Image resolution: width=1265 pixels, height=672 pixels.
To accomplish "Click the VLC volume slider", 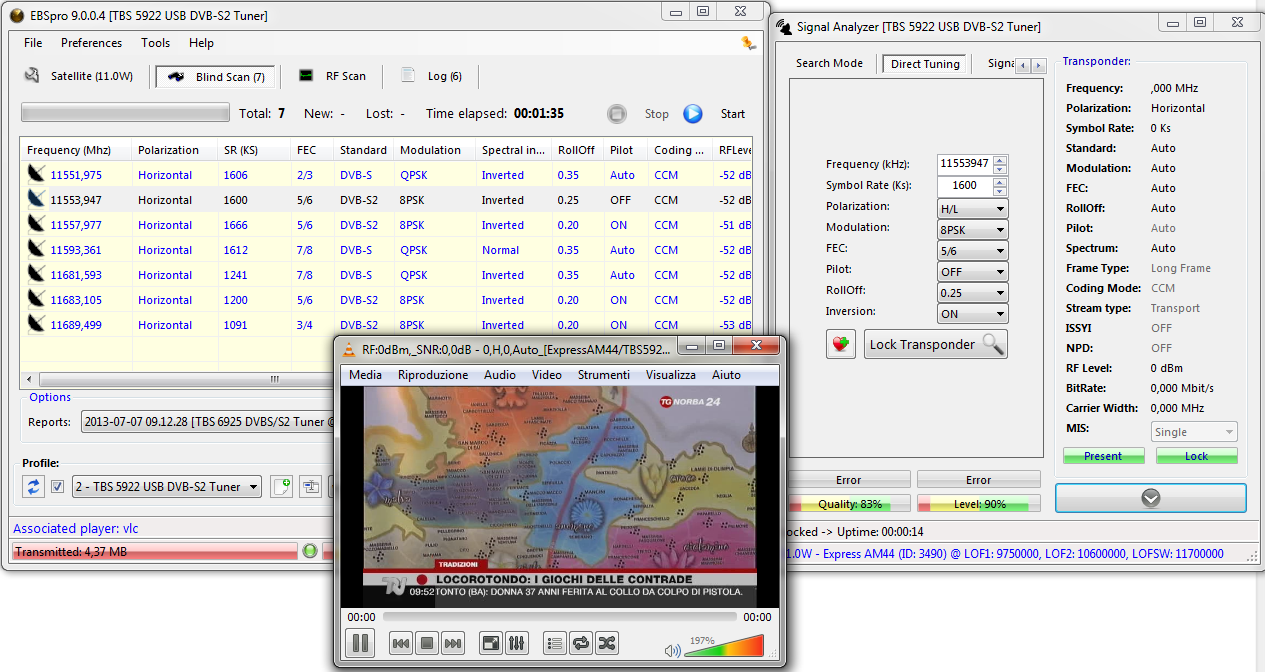I will pyautogui.click(x=724, y=648).
